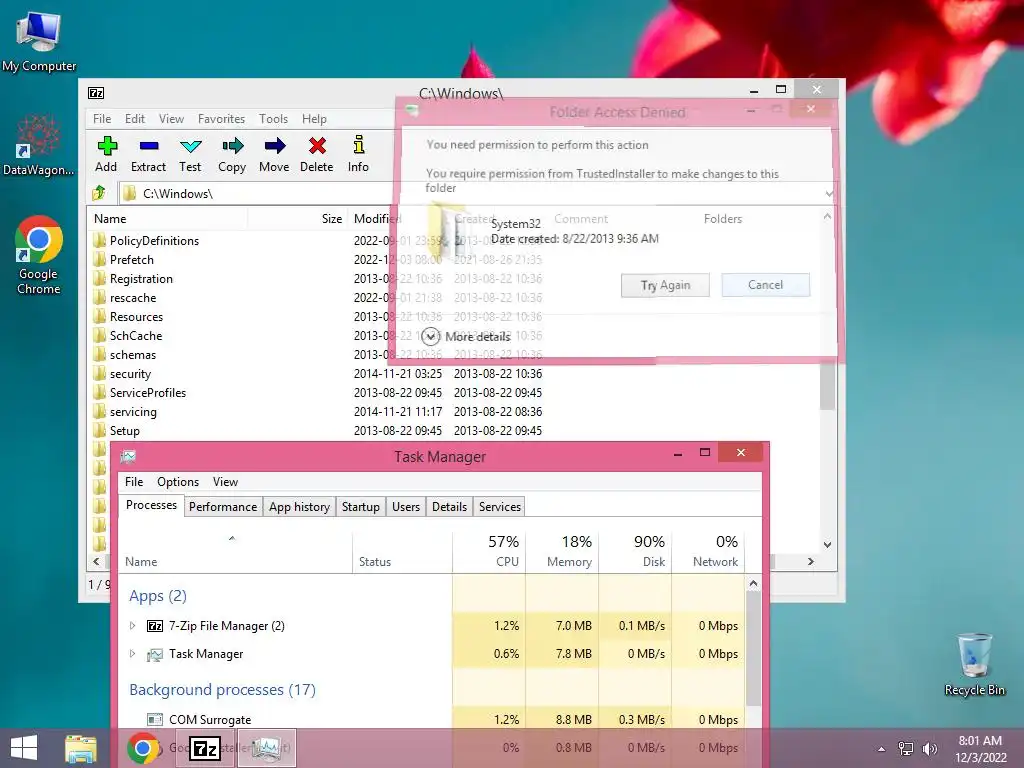Open the 7-Zip Help menu
Viewport: 1024px width, 768px height.
coord(314,119)
